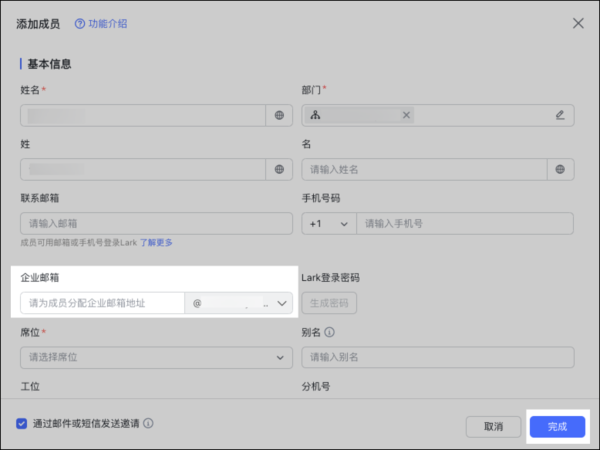
Task: Click edit pencil icon in 部门 field
Action: pos(560,115)
